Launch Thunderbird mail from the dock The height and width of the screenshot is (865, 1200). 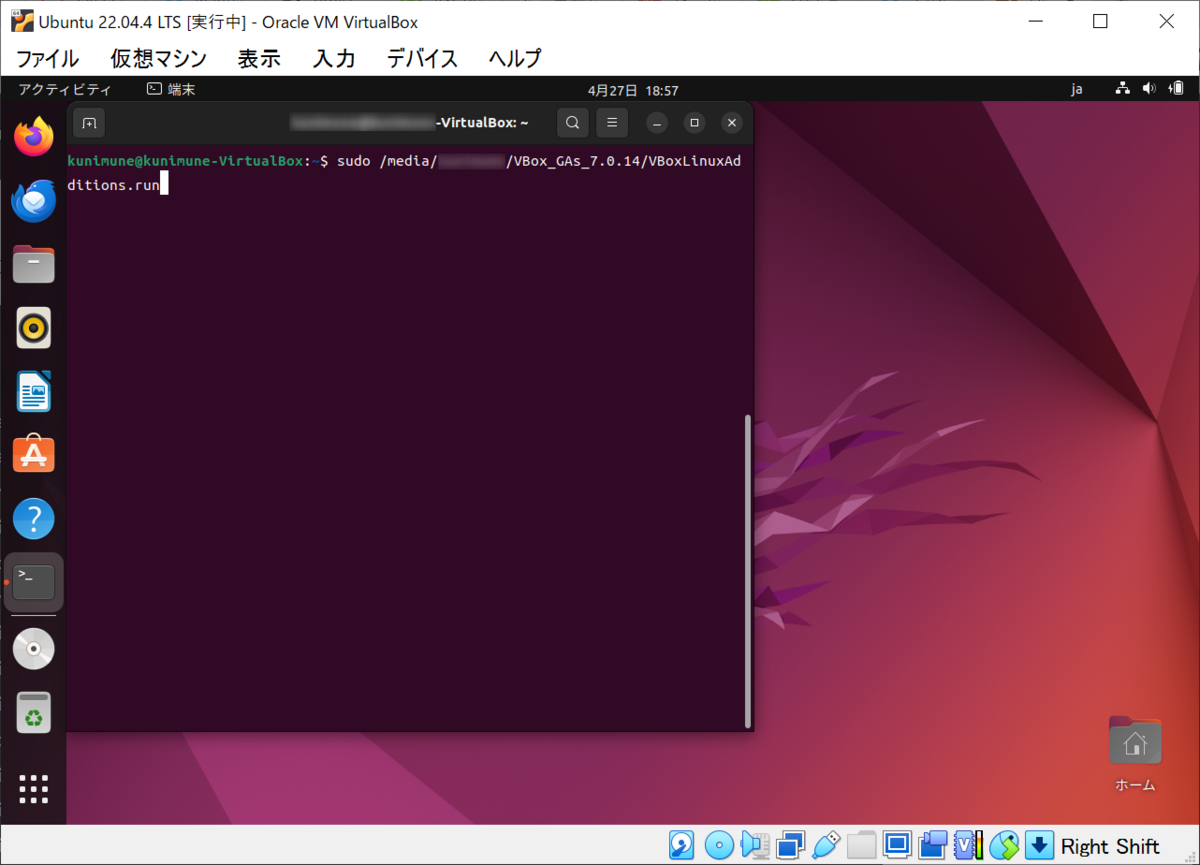pyautogui.click(x=34, y=200)
